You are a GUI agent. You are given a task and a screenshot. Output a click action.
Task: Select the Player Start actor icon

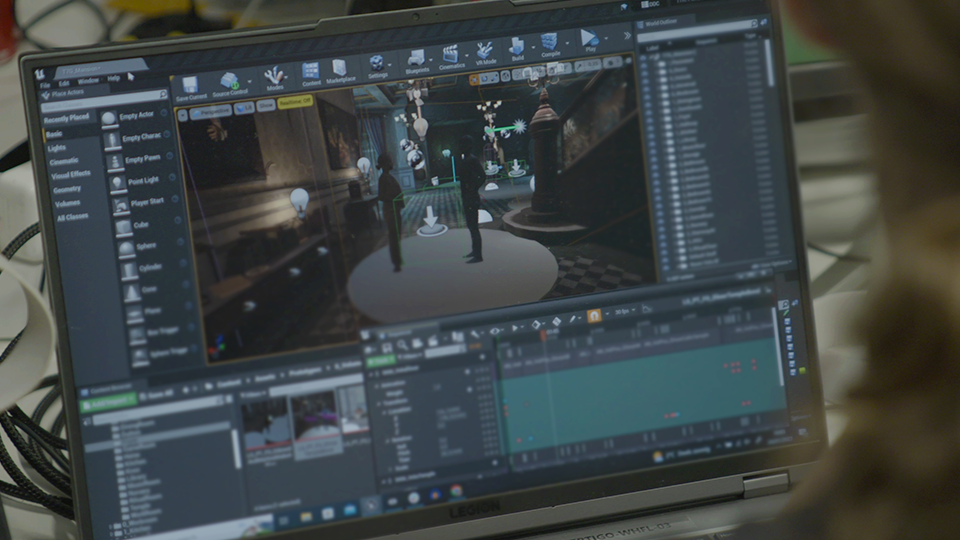(121, 205)
